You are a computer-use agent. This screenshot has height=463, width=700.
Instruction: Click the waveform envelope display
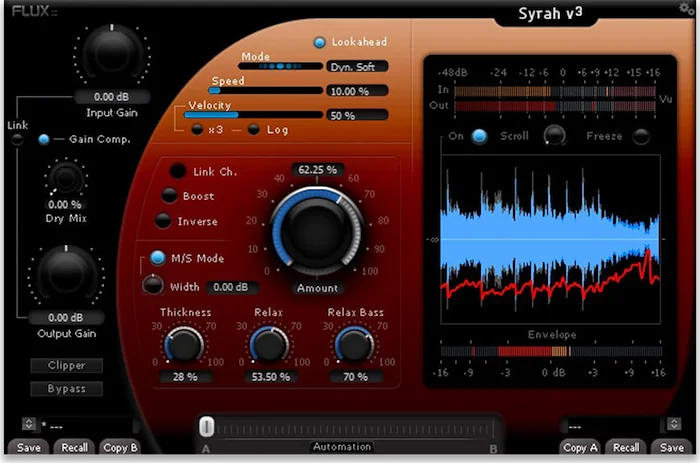tap(550, 239)
